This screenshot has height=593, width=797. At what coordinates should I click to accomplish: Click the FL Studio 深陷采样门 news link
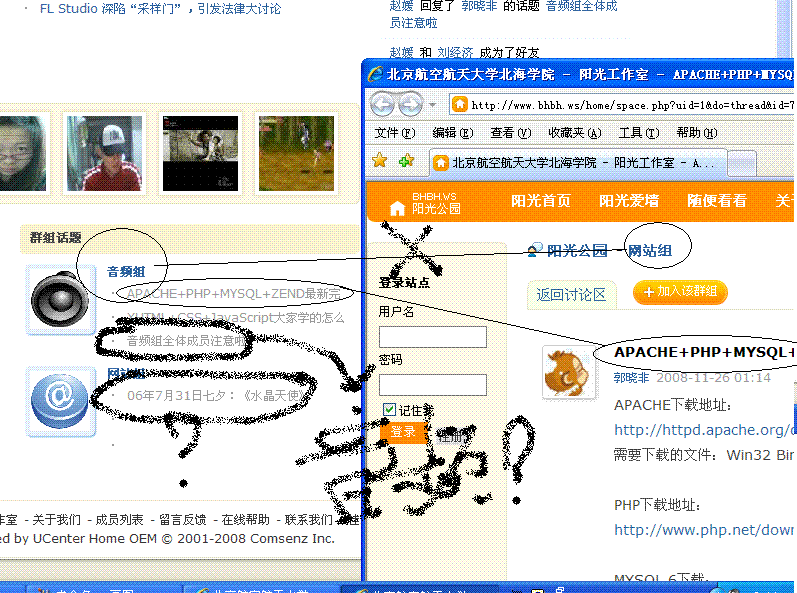[x=160, y=9]
